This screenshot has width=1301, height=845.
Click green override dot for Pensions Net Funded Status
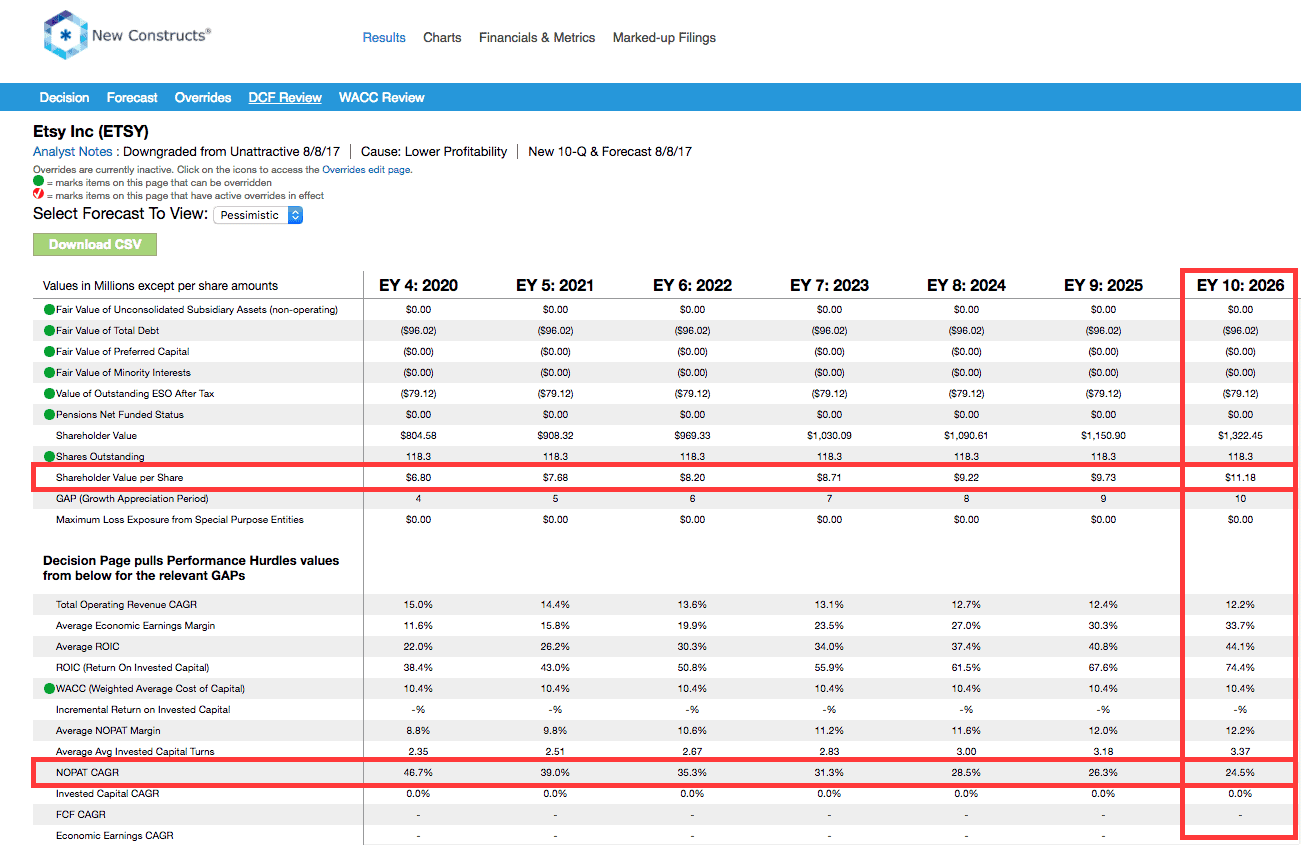click(x=49, y=415)
